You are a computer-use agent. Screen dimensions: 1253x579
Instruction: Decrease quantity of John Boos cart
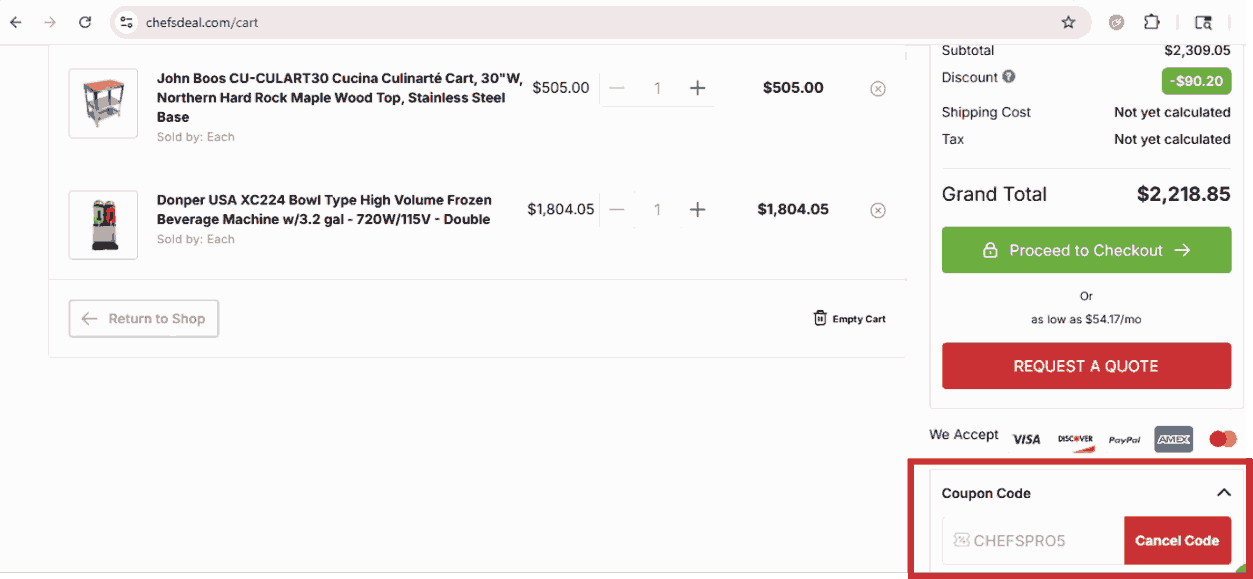click(617, 88)
